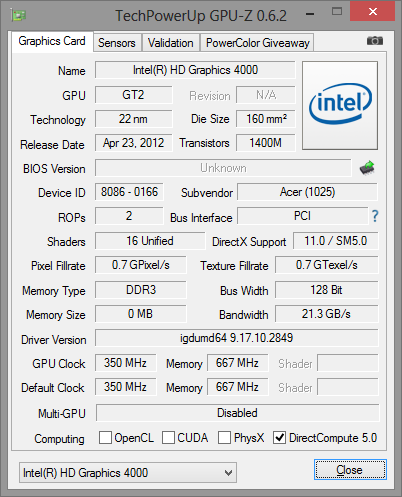Image resolution: width=402 pixels, height=497 pixels.
Task: Click the Bus Interface value PCI
Action: click(x=303, y=216)
